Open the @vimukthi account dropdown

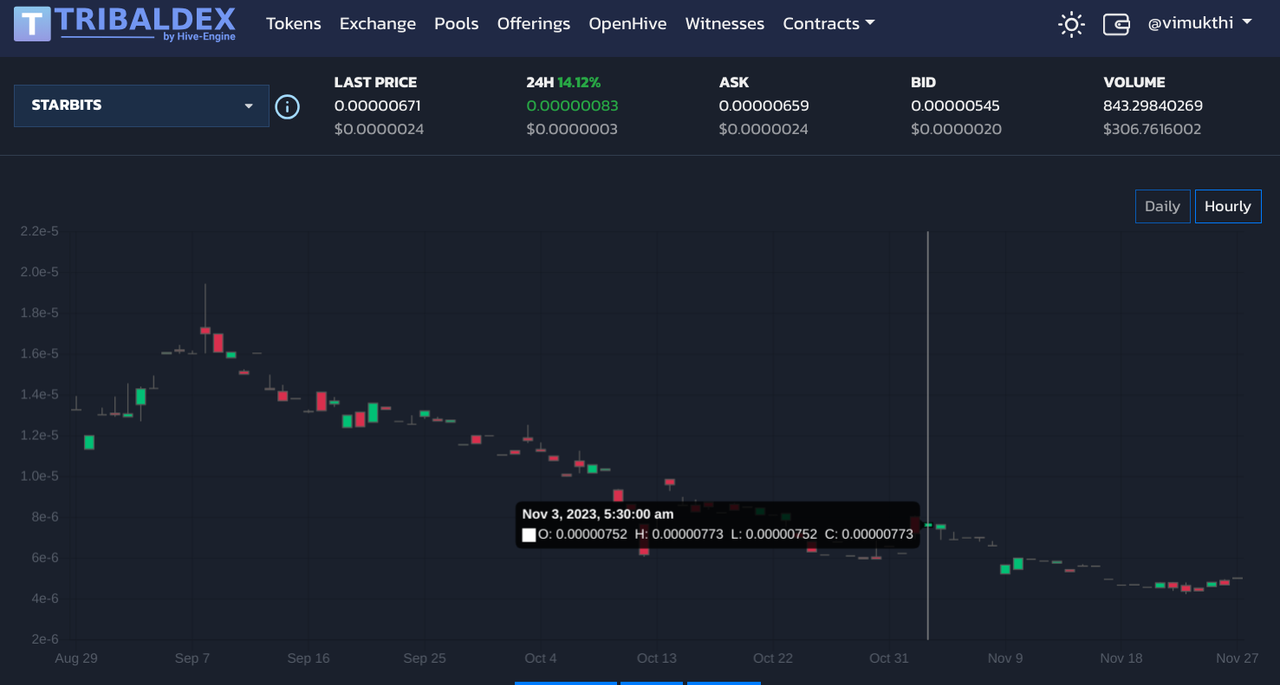coord(1199,23)
